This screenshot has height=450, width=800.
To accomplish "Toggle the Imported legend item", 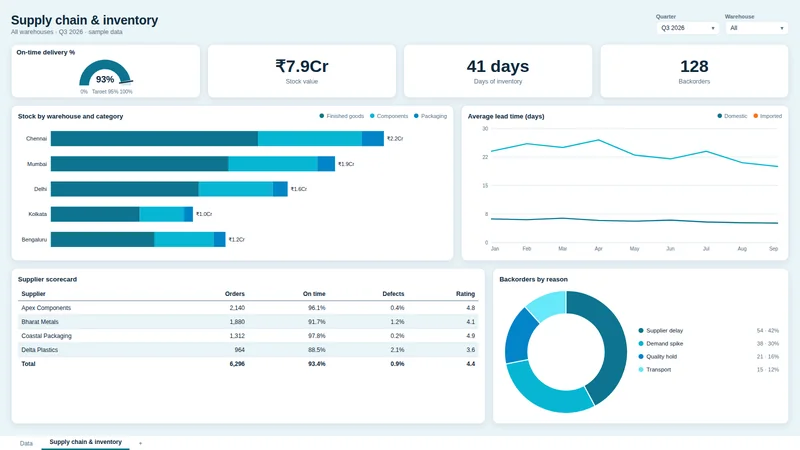I will tap(767, 116).
